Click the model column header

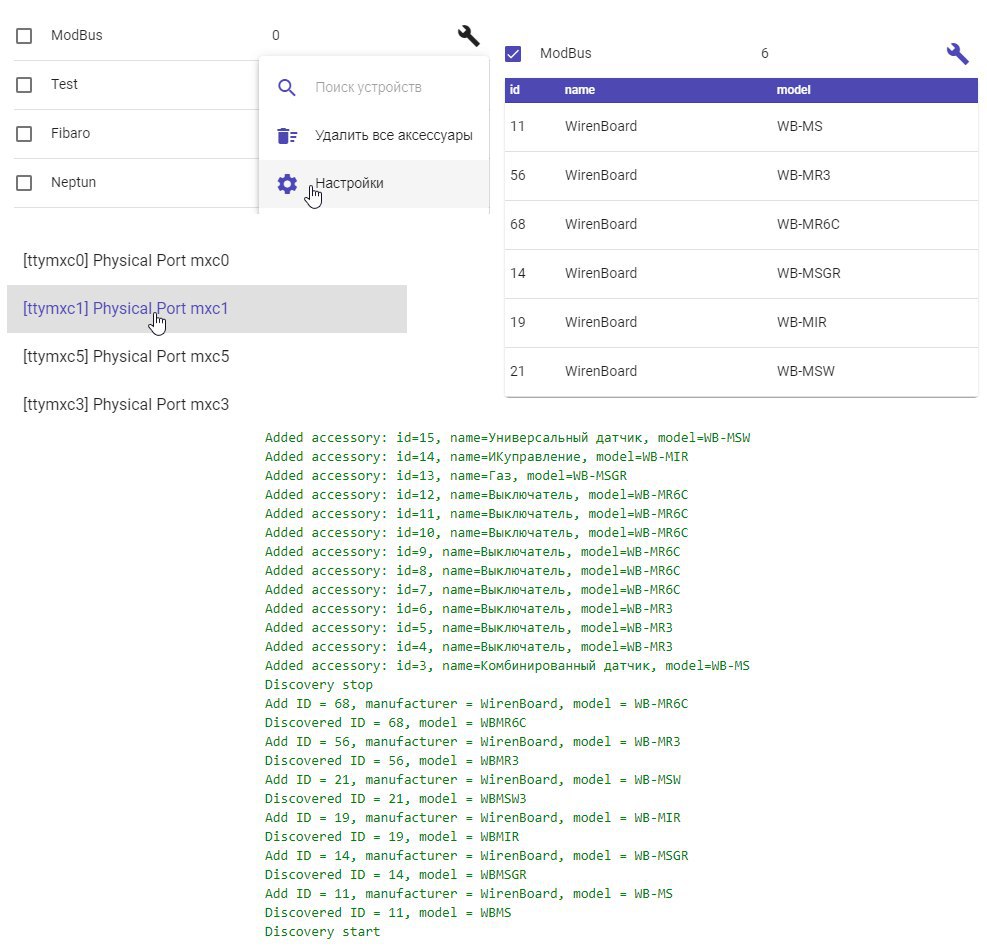(x=793, y=90)
